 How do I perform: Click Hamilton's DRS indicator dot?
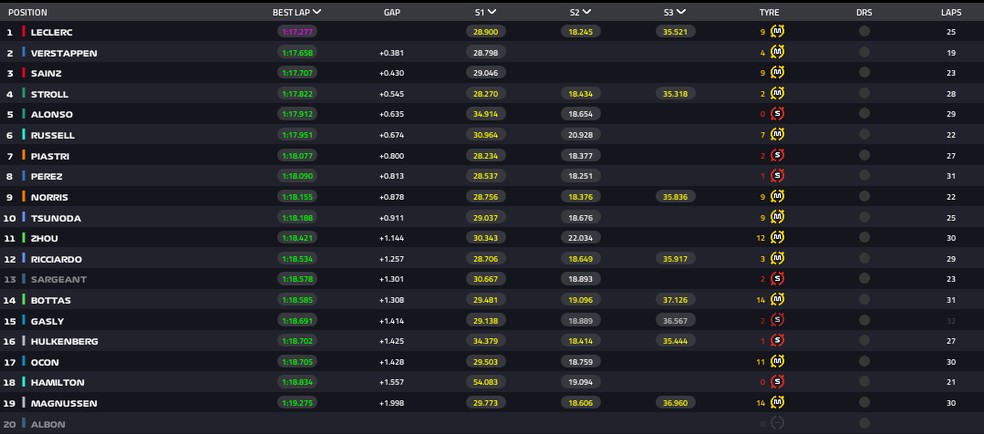pos(864,381)
